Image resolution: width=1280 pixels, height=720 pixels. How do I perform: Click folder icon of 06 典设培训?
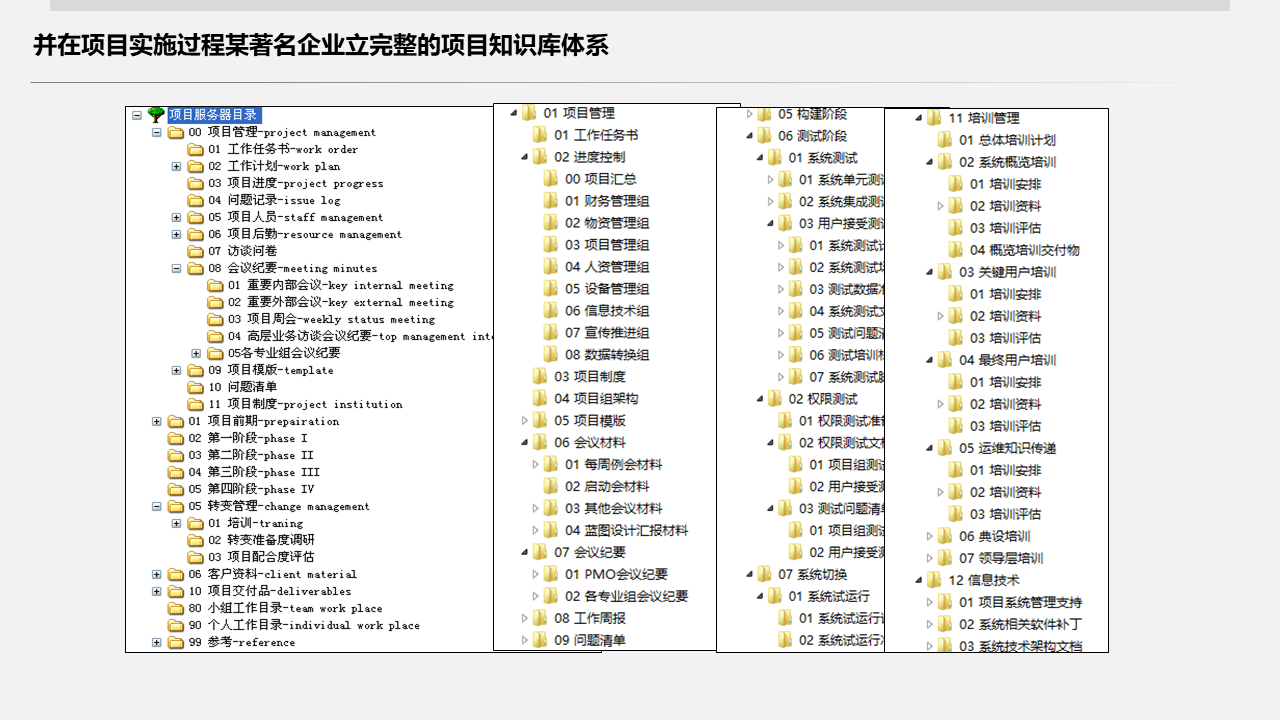pos(945,536)
